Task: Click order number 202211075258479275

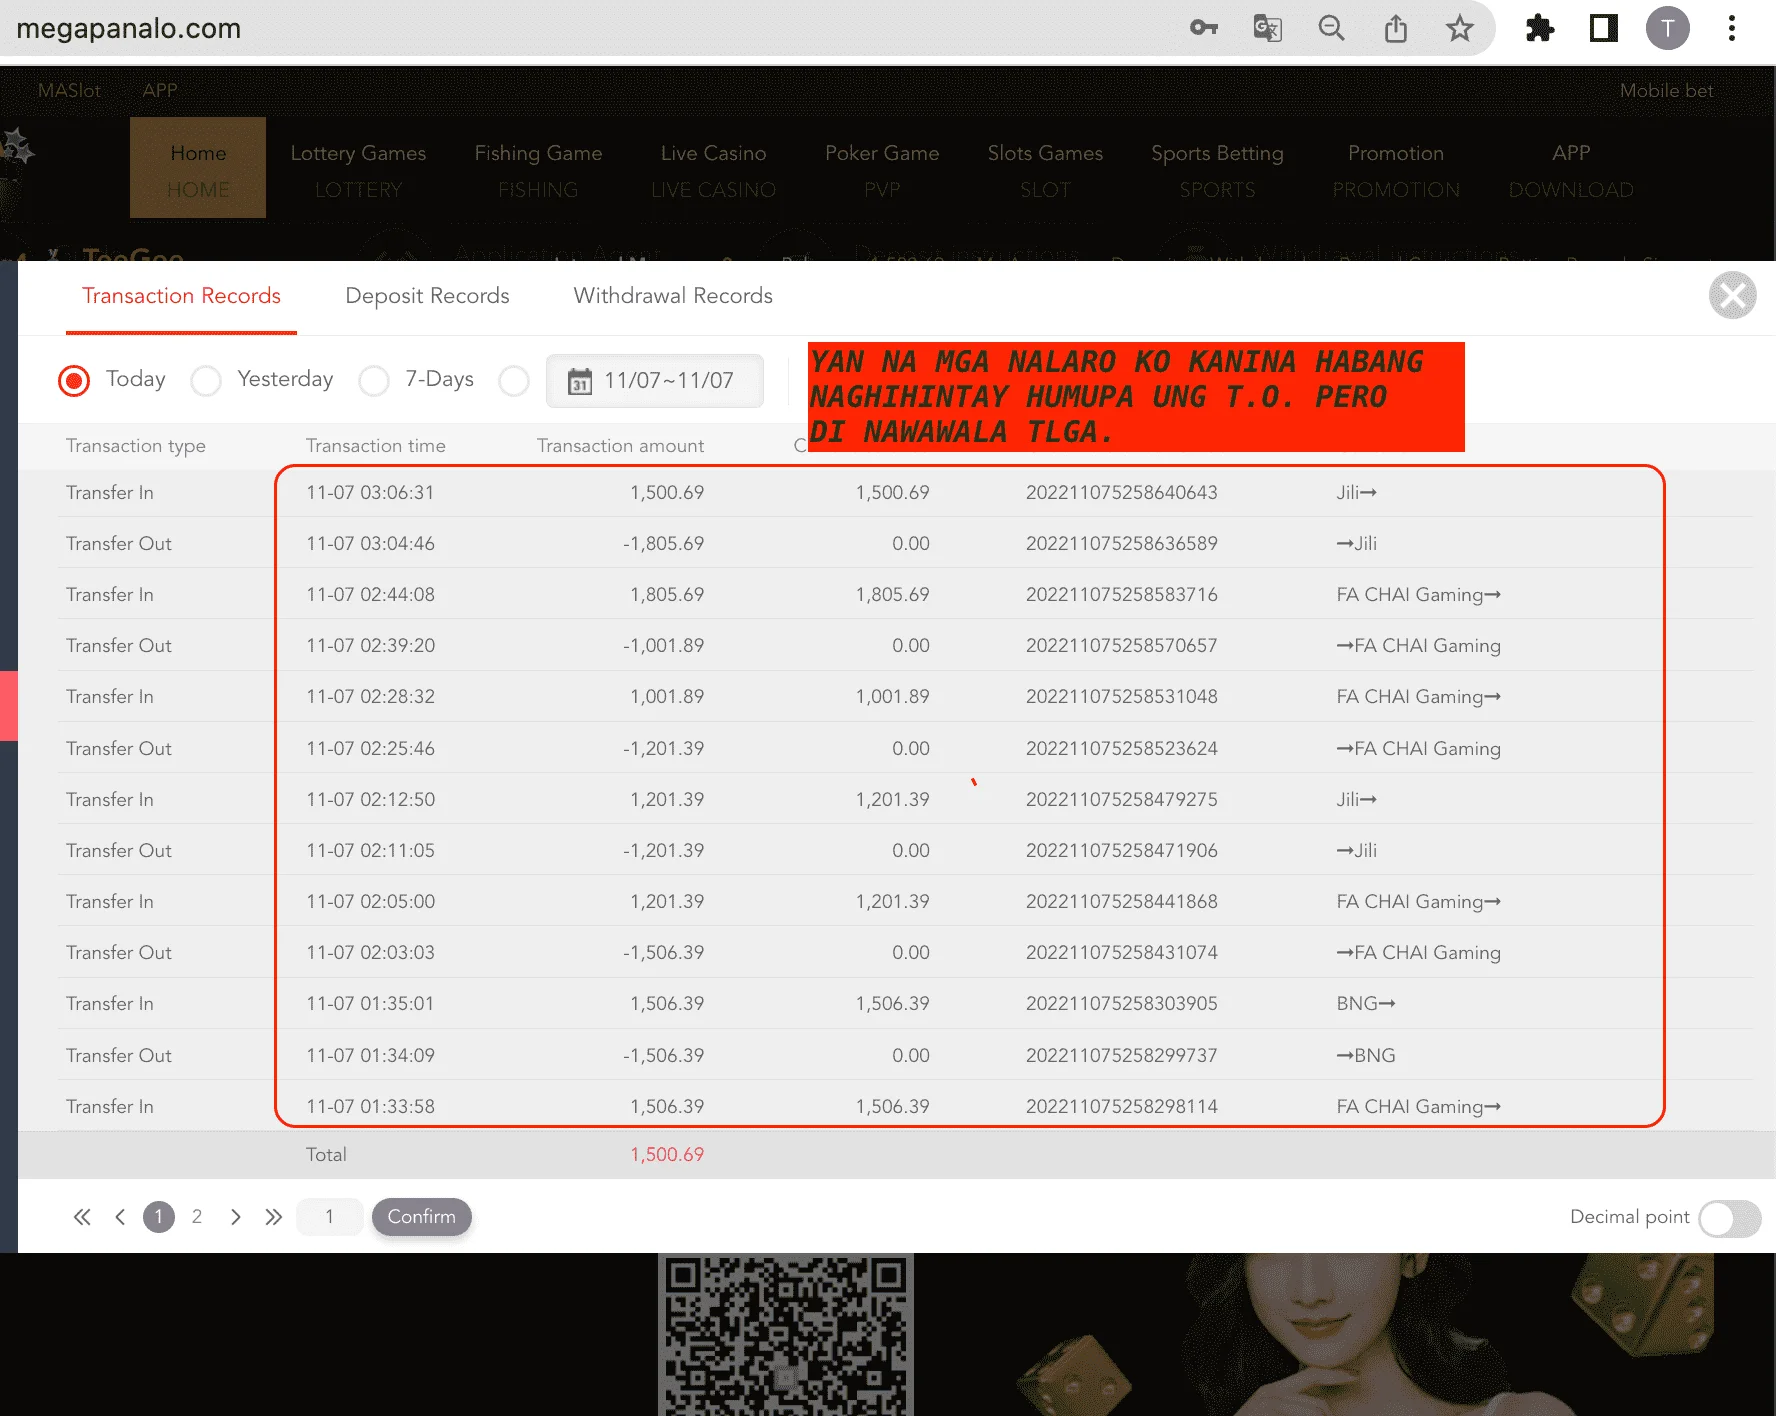Action: coord(1122,800)
